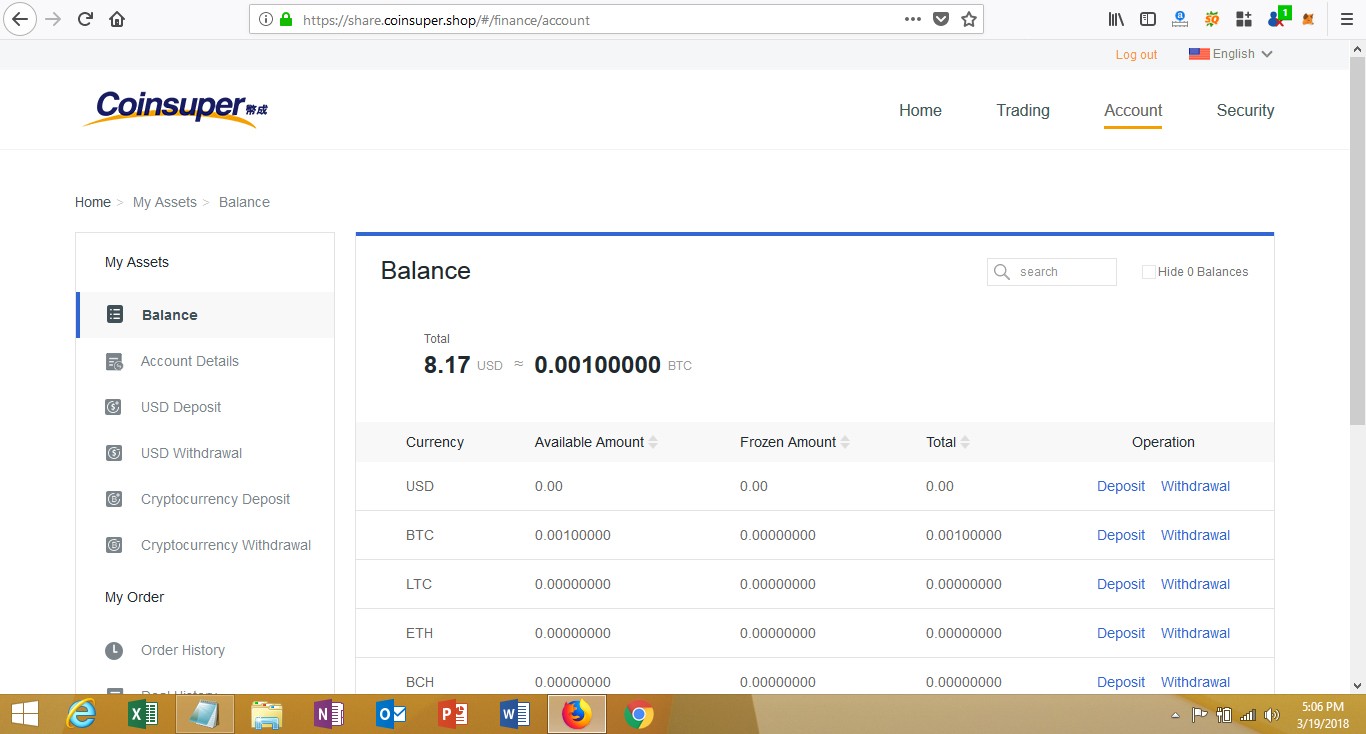Toggle the Firefox sidebar icon

pos(1148,19)
